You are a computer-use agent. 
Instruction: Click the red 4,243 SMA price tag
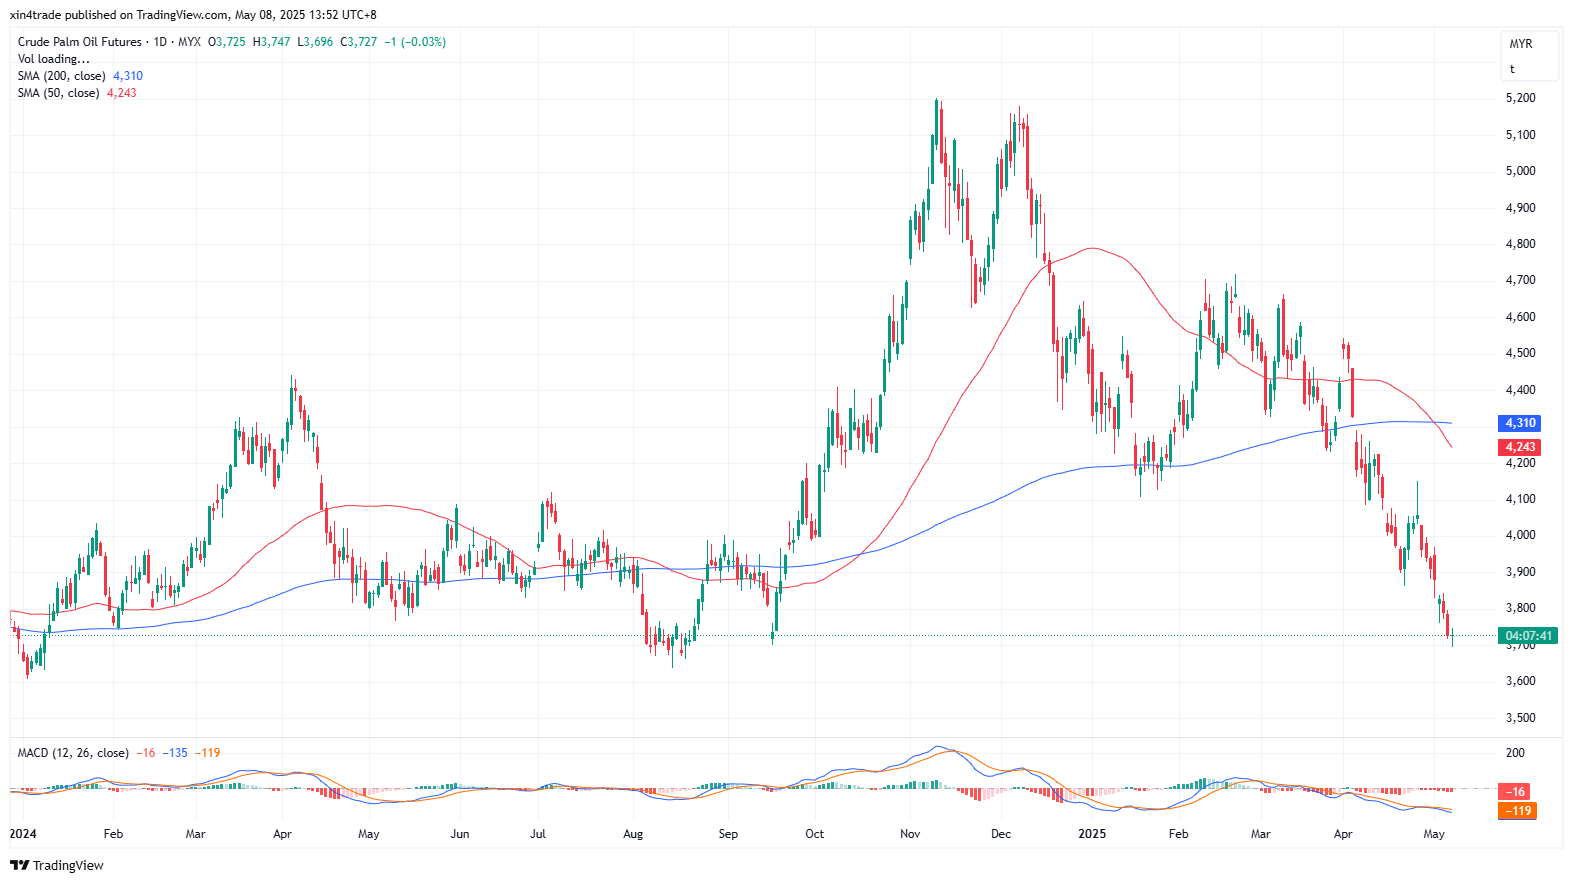point(1519,447)
